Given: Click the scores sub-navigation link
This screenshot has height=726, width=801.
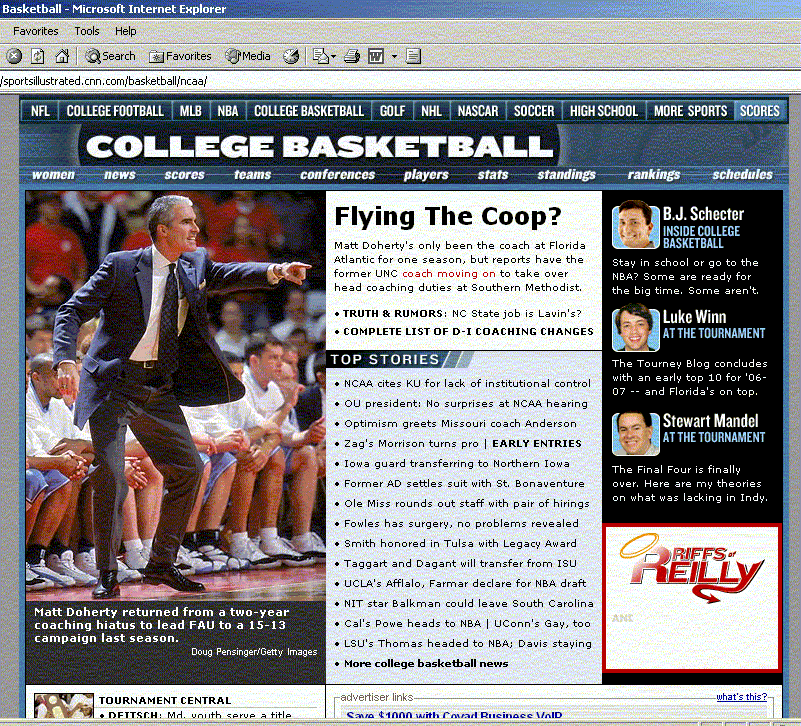Looking at the screenshot, I should 184,175.
